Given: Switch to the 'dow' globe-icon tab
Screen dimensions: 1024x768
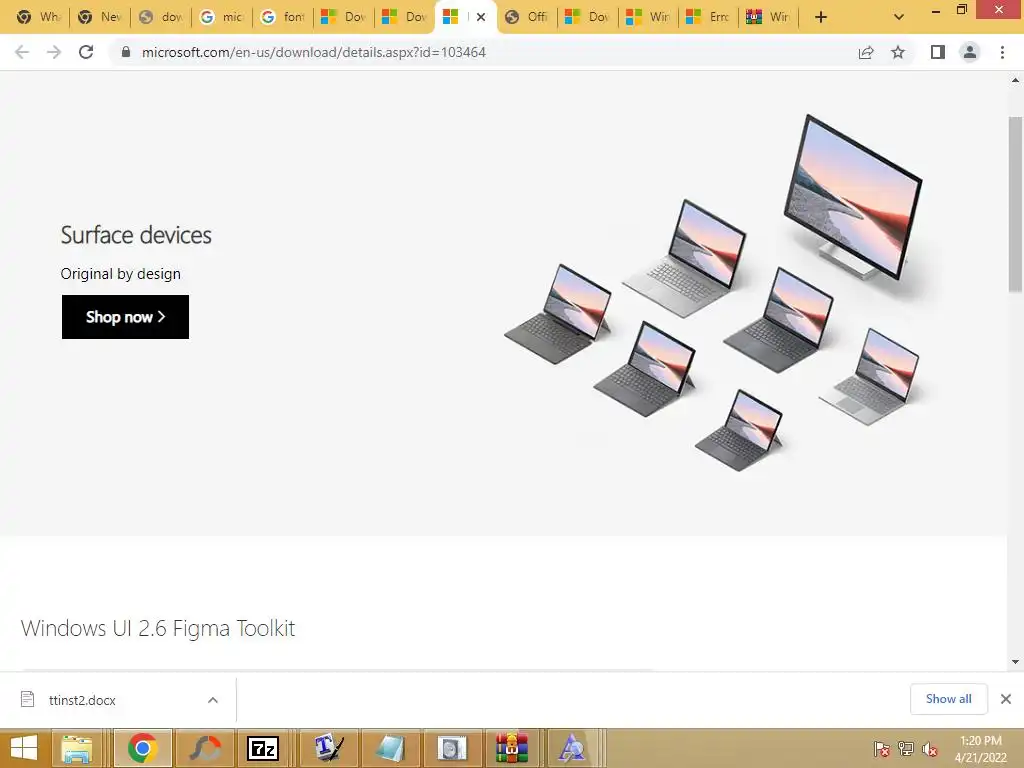Looking at the screenshot, I should pyautogui.click(x=161, y=17).
